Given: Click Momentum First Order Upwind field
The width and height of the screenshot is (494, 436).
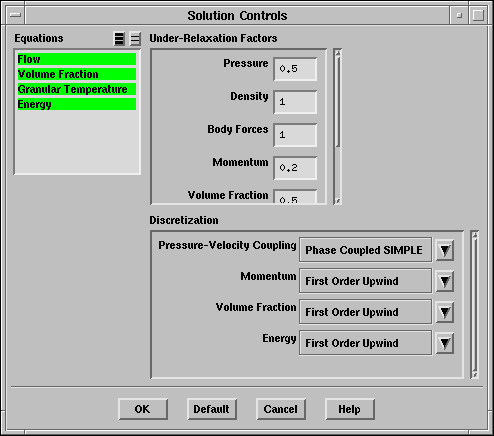Looking at the screenshot, I should (x=366, y=281).
